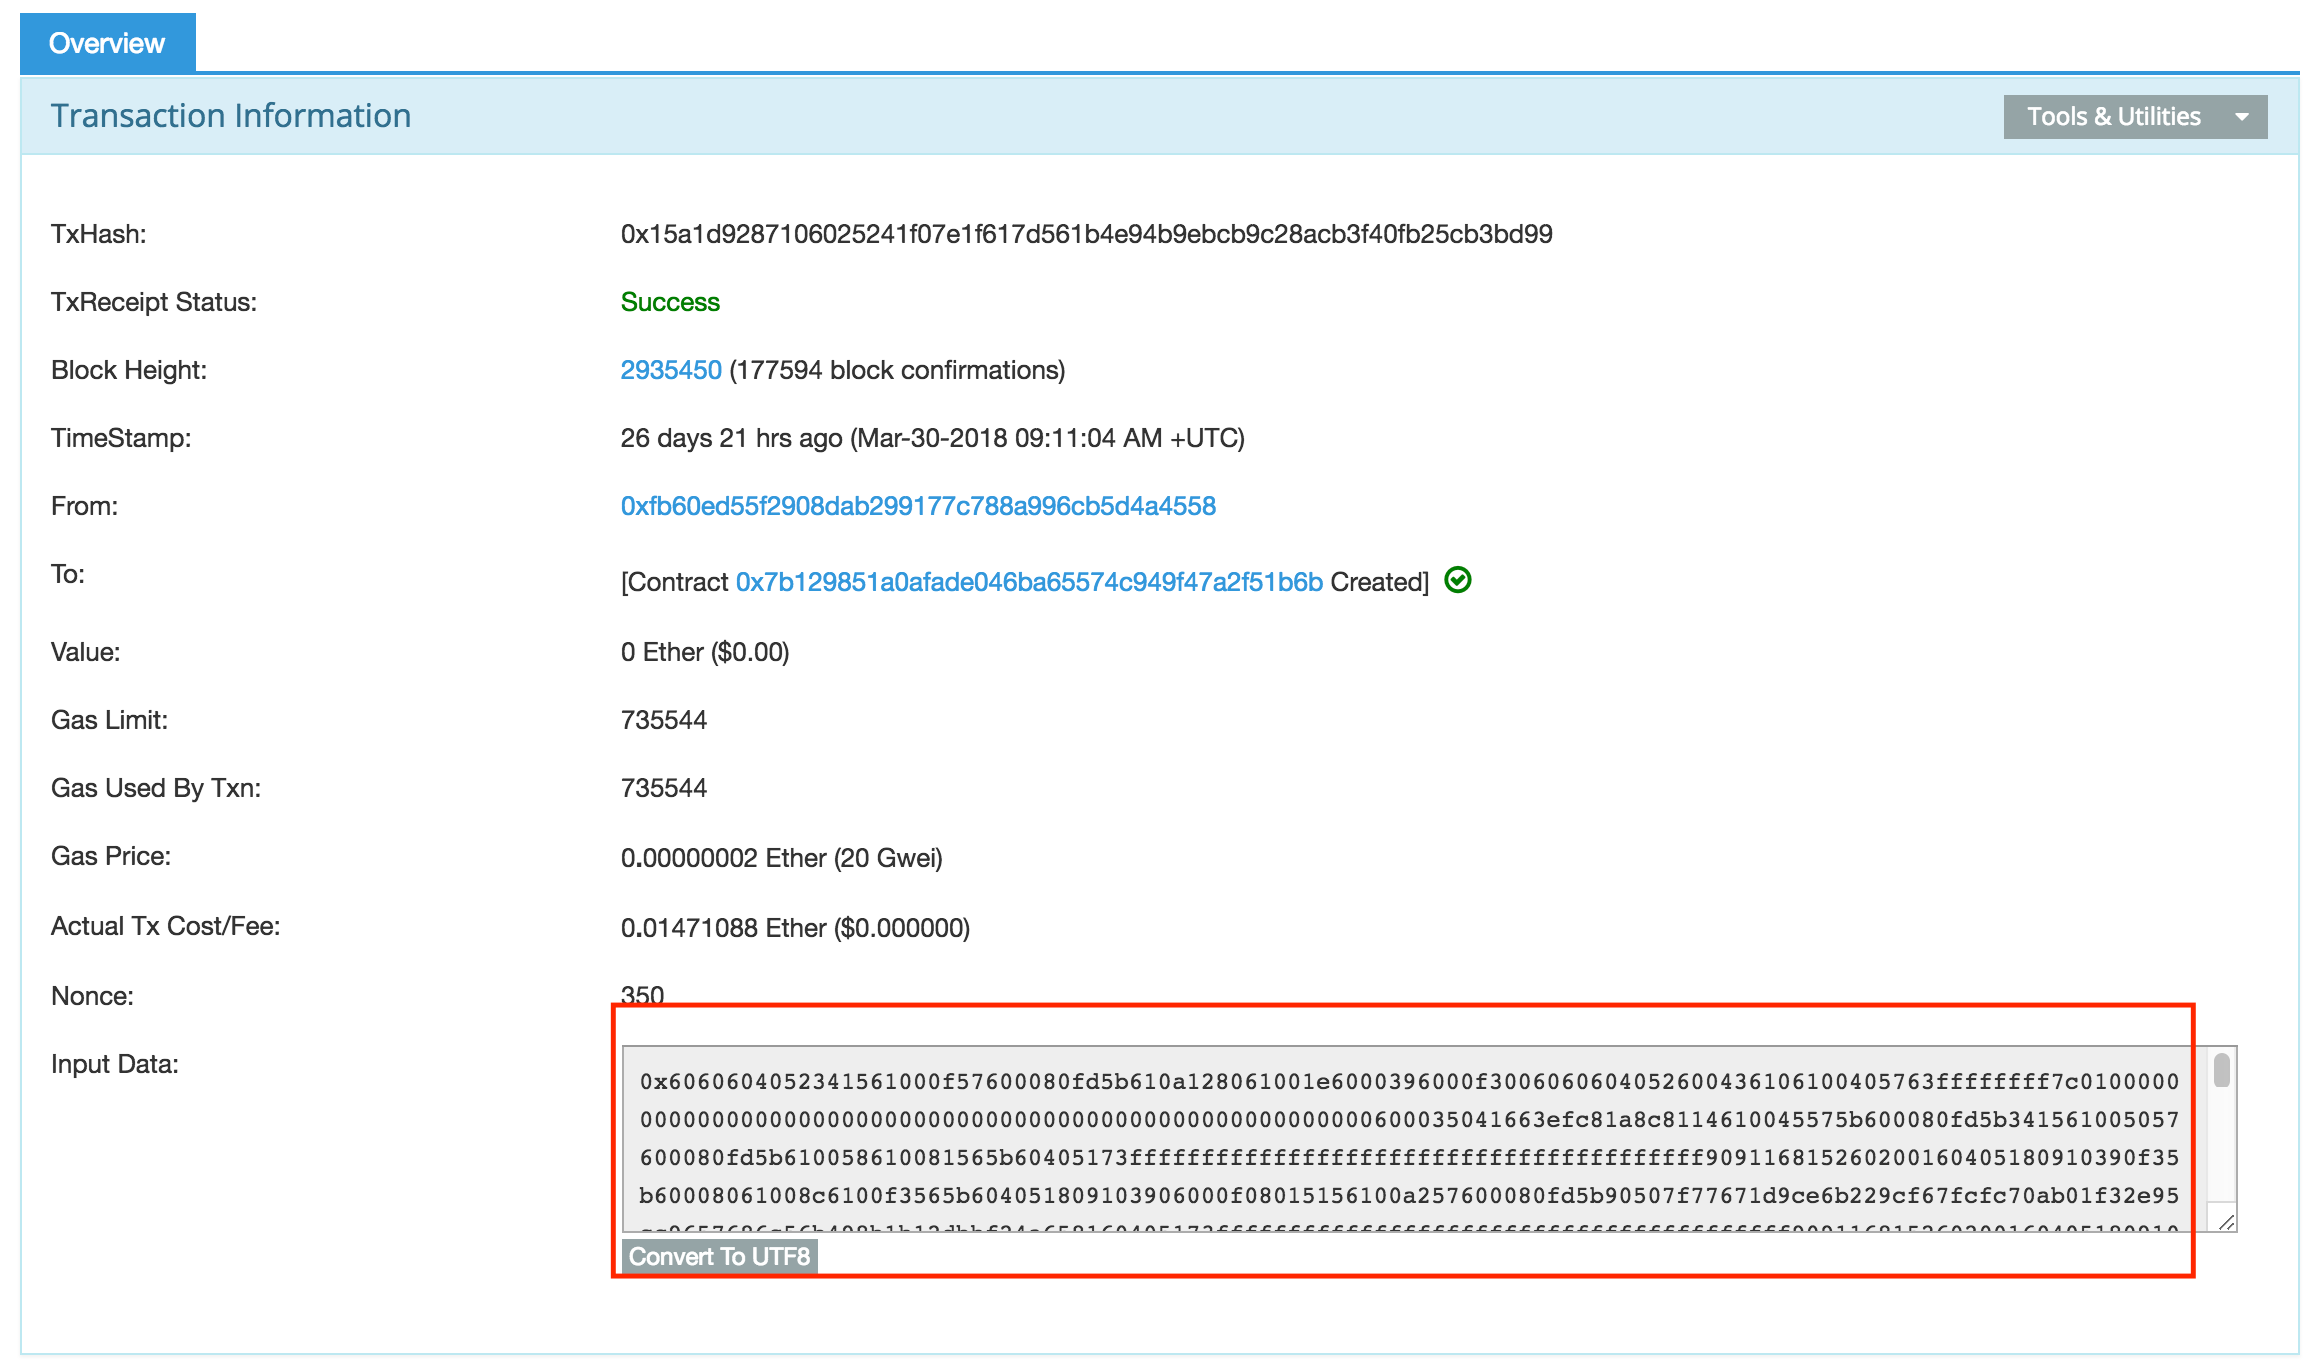2310x1364 pixels.
Task: Open the From address 0xfb60ed55 link
Action: tap(917, 506)
